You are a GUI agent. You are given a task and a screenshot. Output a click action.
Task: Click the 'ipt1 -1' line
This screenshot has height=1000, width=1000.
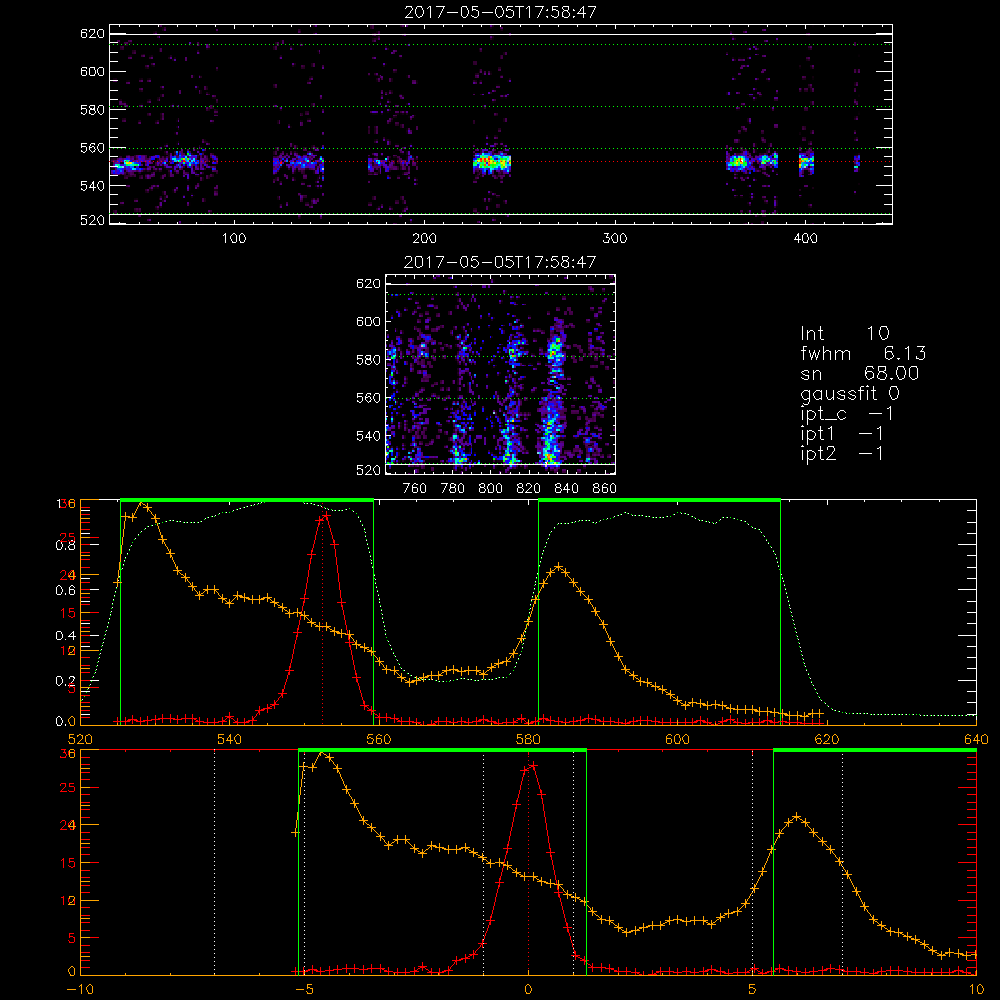pyautogui.click(x=841, y=434)
